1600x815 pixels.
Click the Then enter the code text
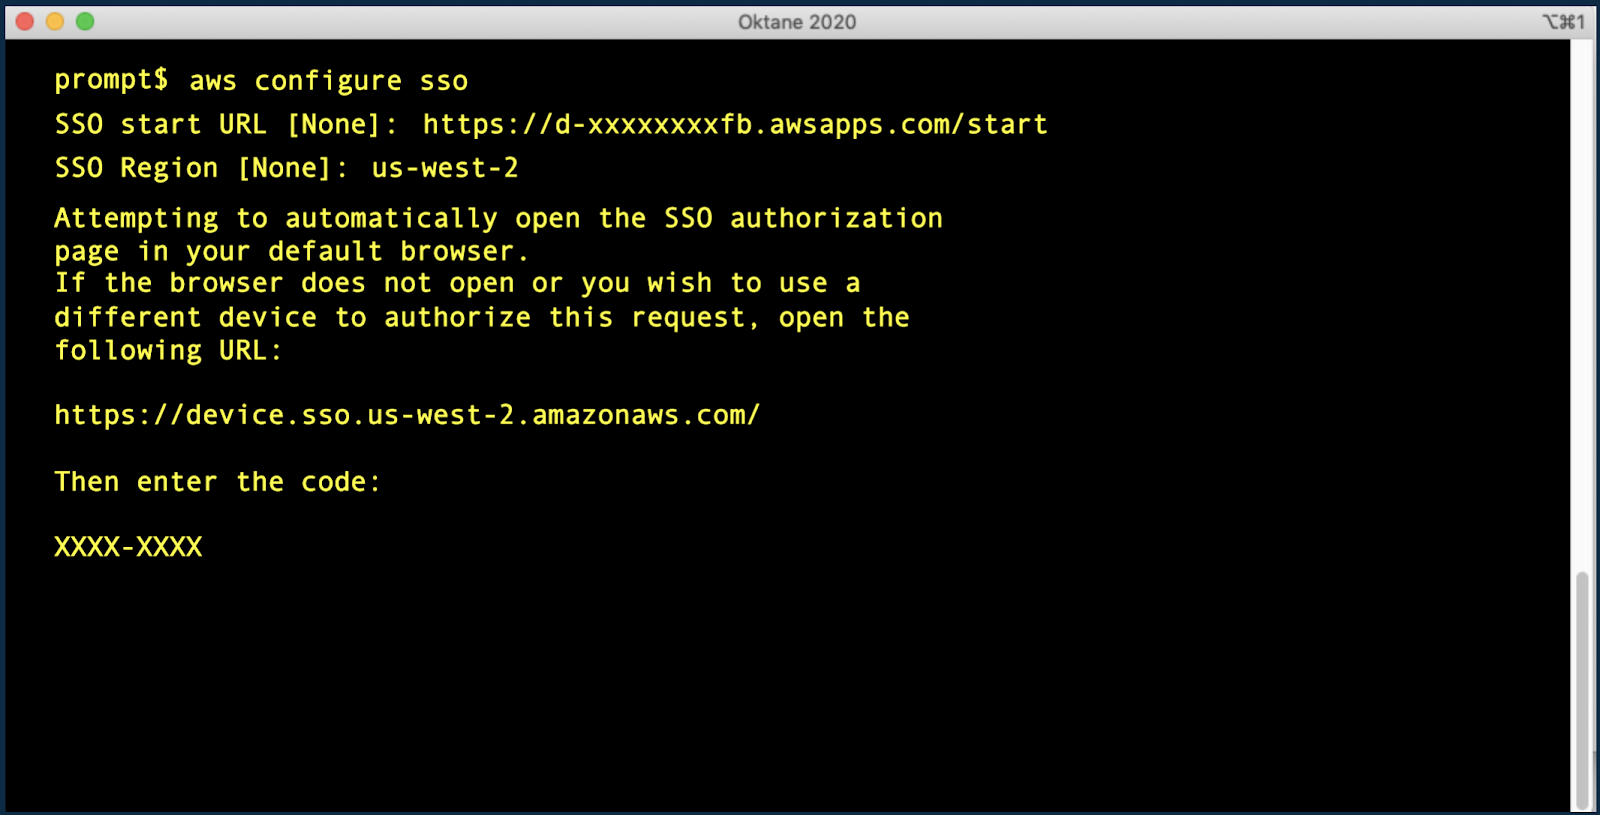tap(217, 481)
